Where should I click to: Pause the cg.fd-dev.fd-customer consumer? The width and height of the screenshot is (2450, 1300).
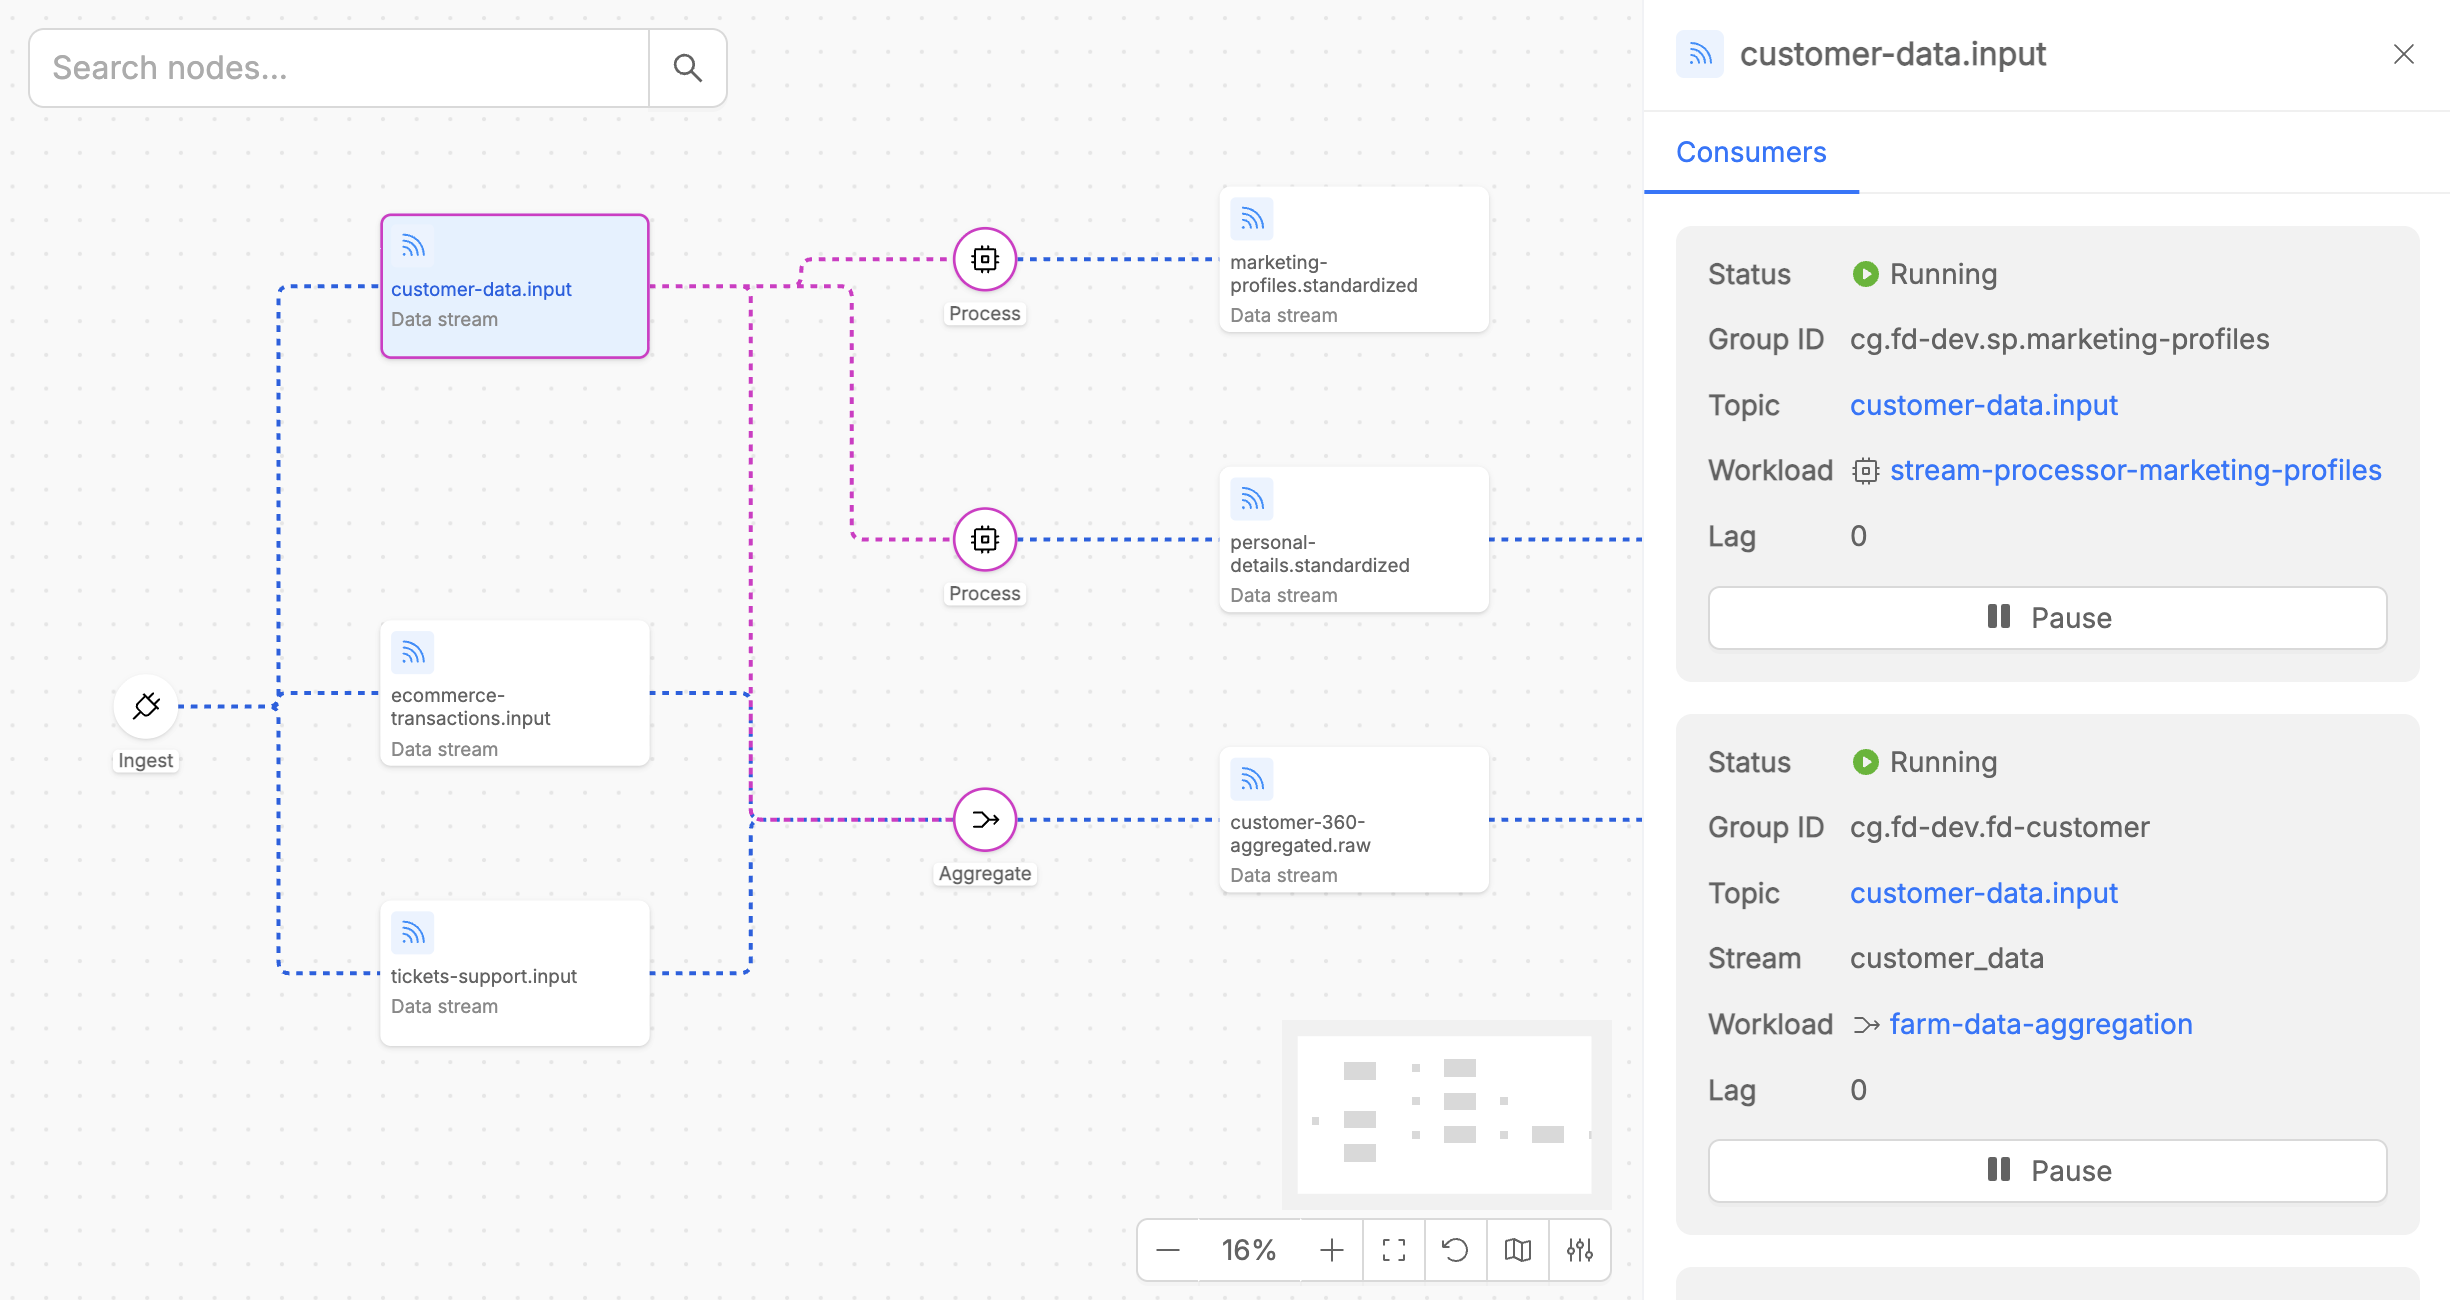point(2046,1170)
